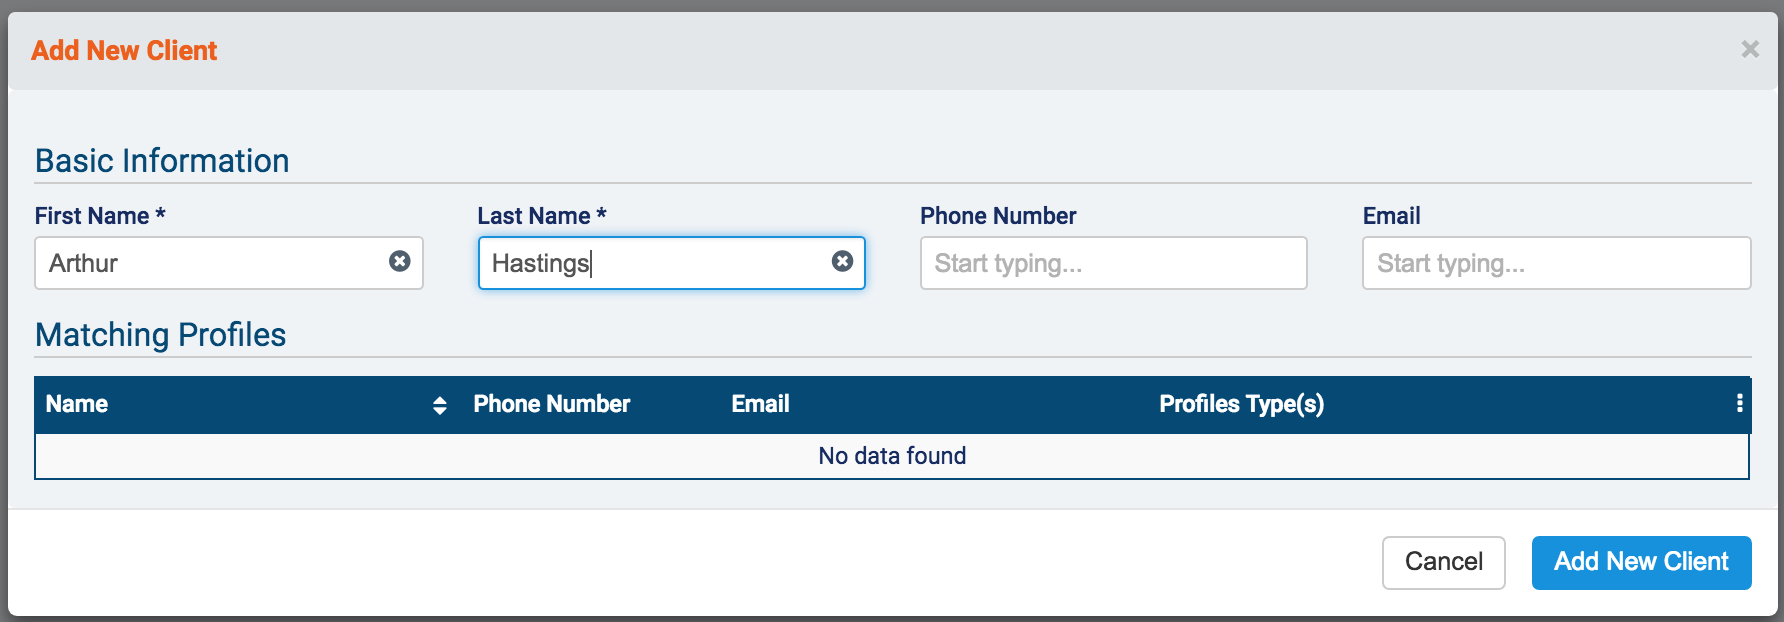The image size is (1784, 622).
Task: Click the Email table column header
Action: pyautogui.click(x=760, y=404)
